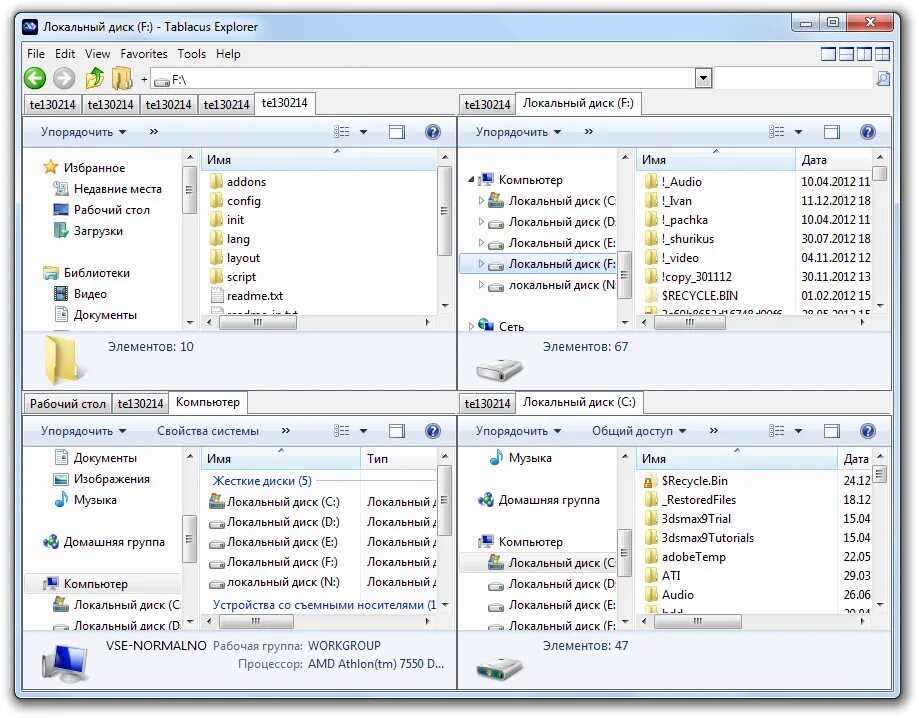This screenshot has width=919, height=718.
Task: Go up one folder level icon
Action: [94, 78]
